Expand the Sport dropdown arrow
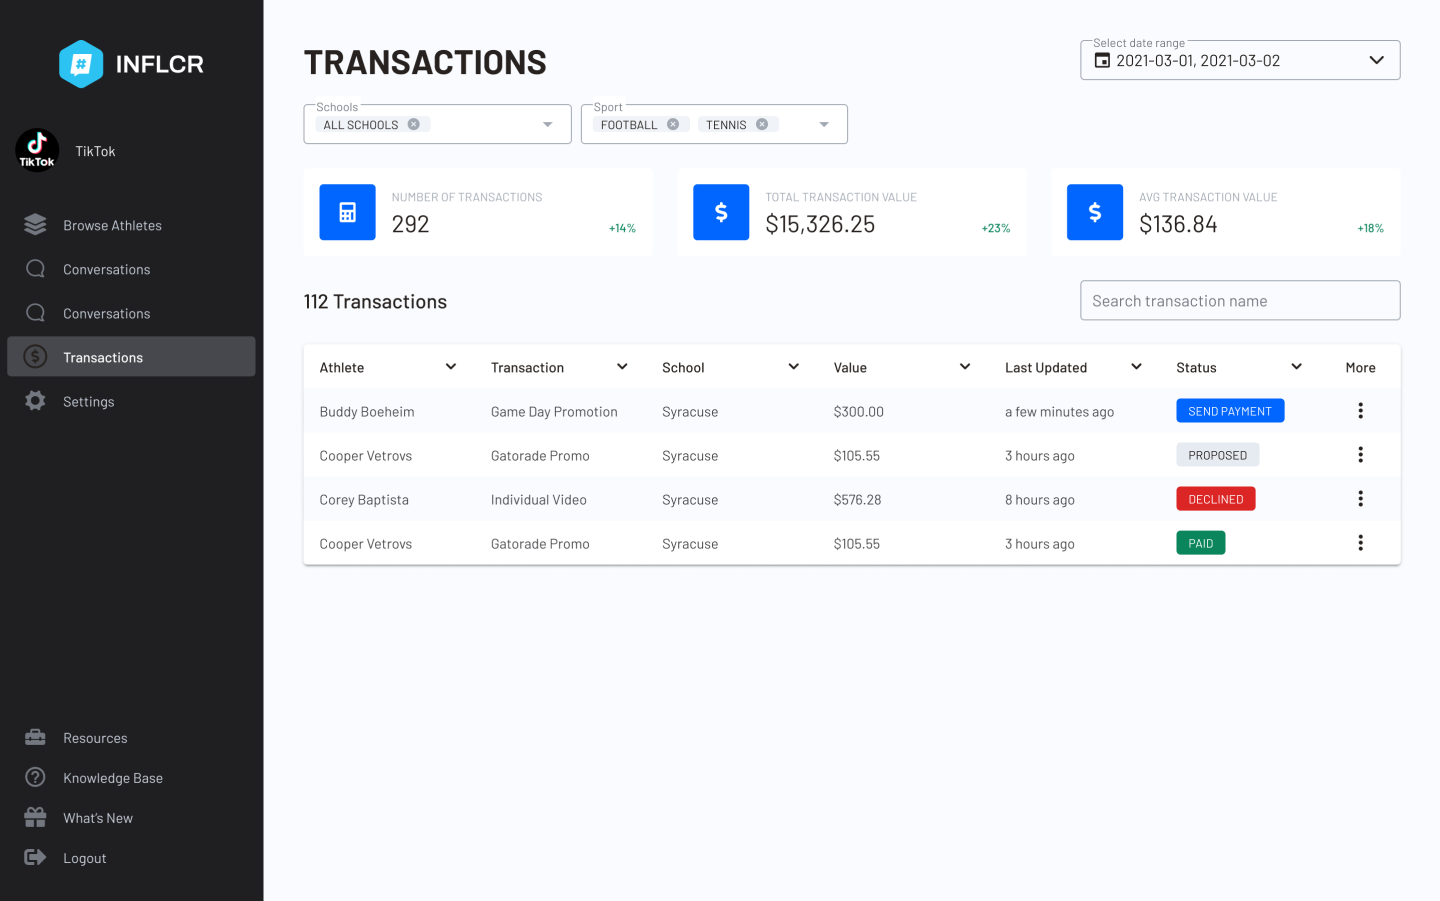This screenshot has height=901, width=1440. [x=824, y=125]
